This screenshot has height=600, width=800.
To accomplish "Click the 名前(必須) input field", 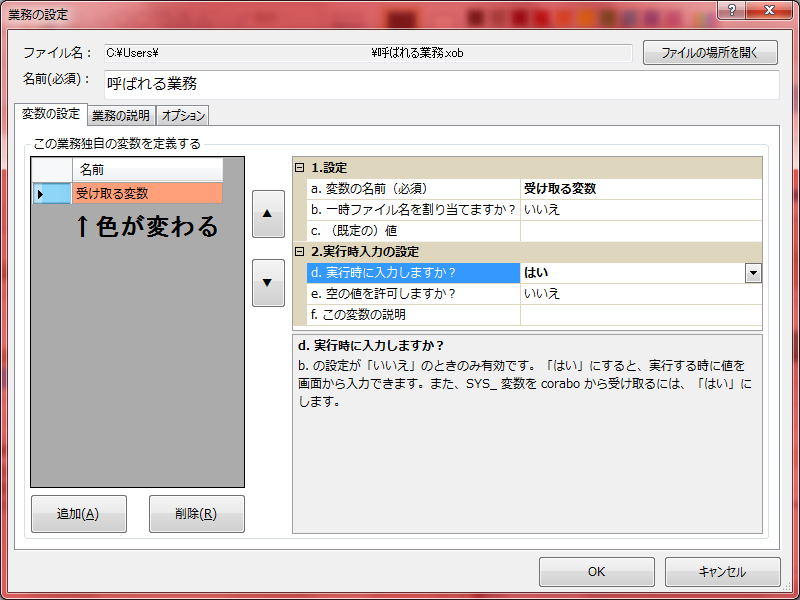I will pyautogui.click(x=441, y=84).
